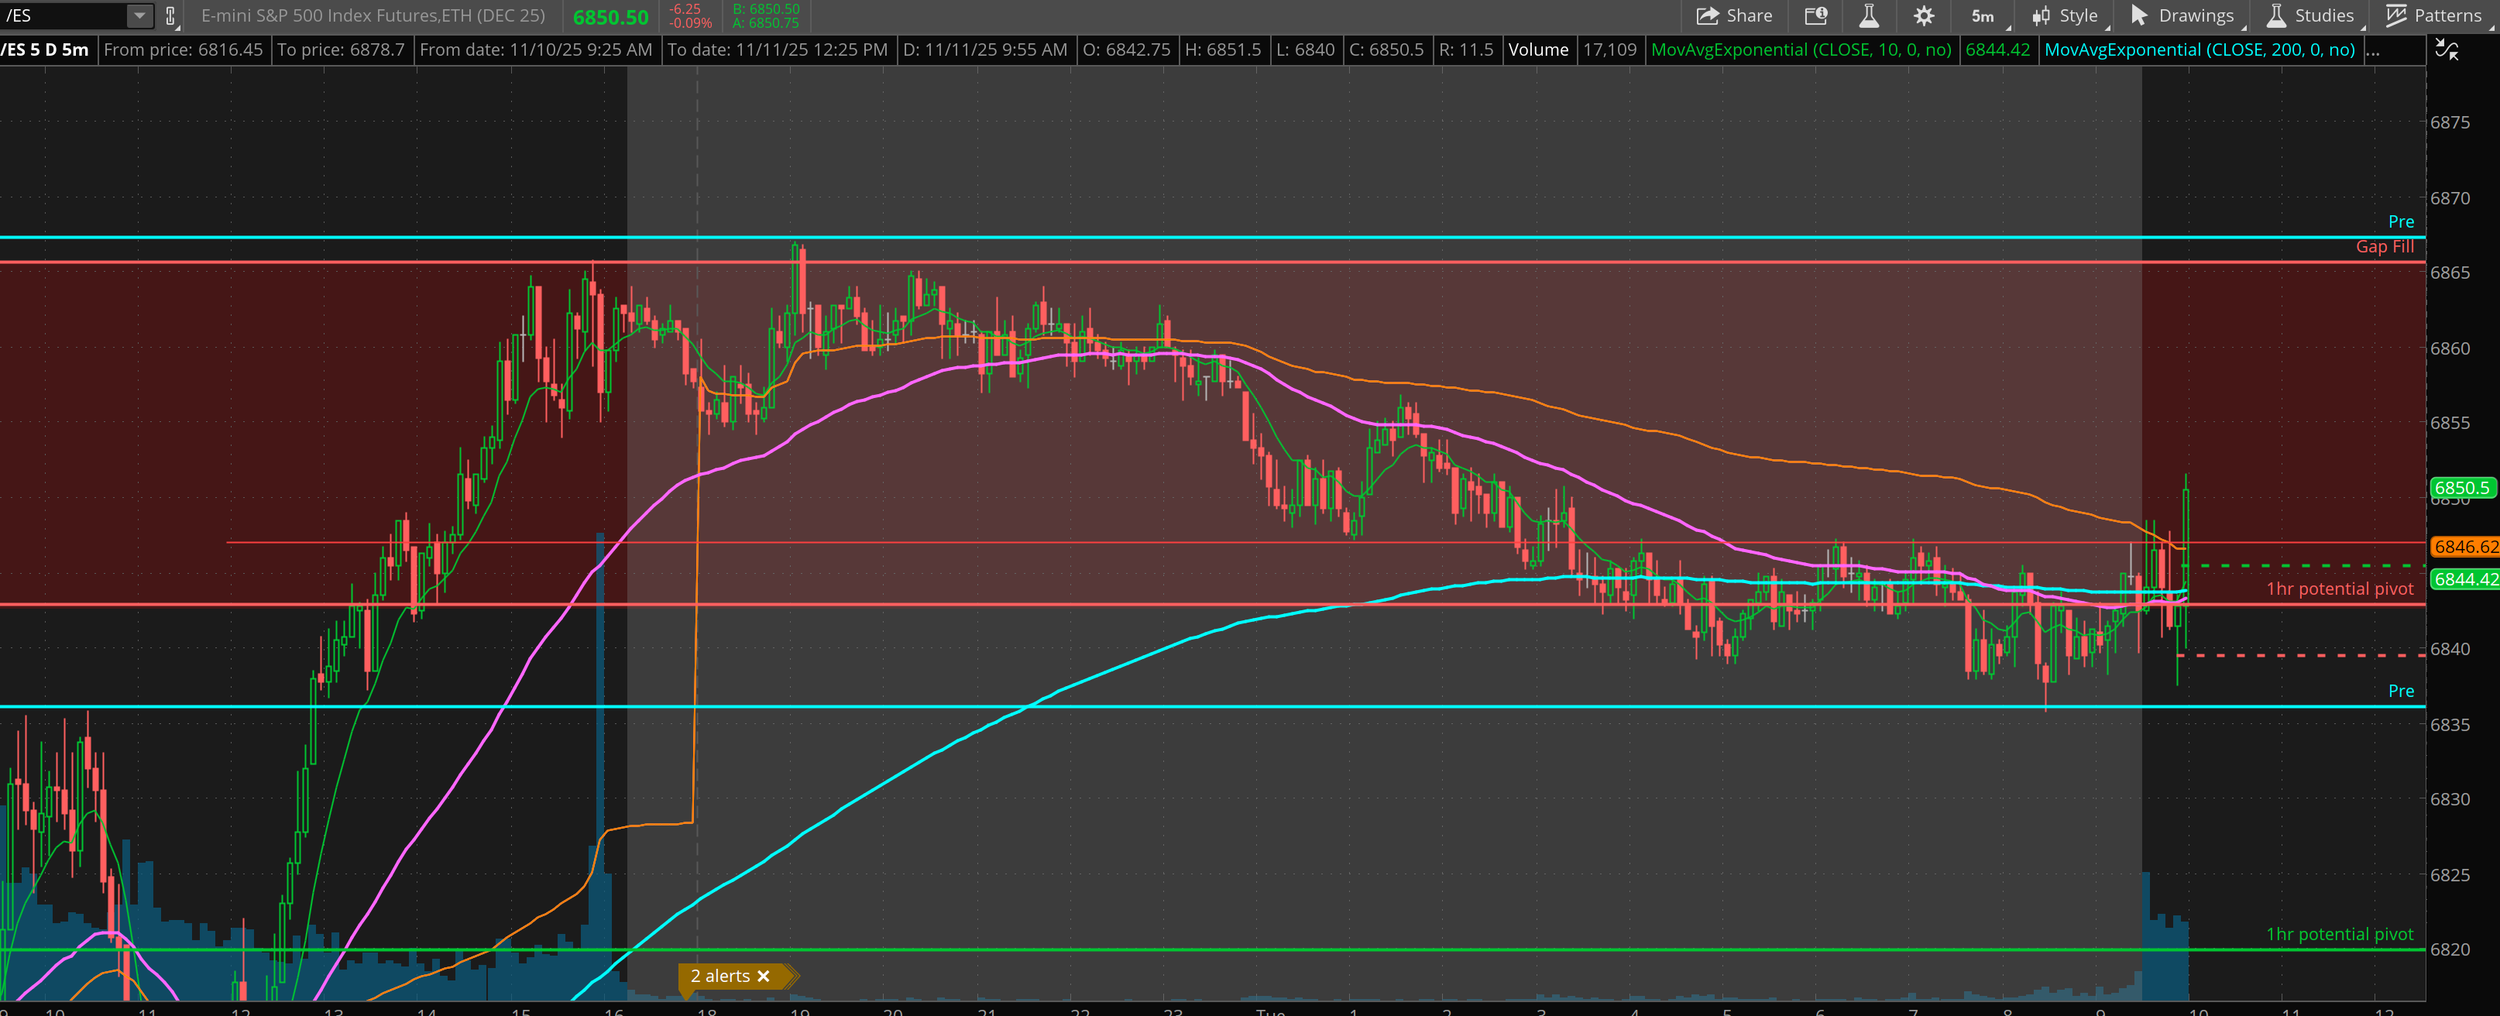
Task: Click the green 6844.42 price bubble on axis
Action: click(2464, 579)
